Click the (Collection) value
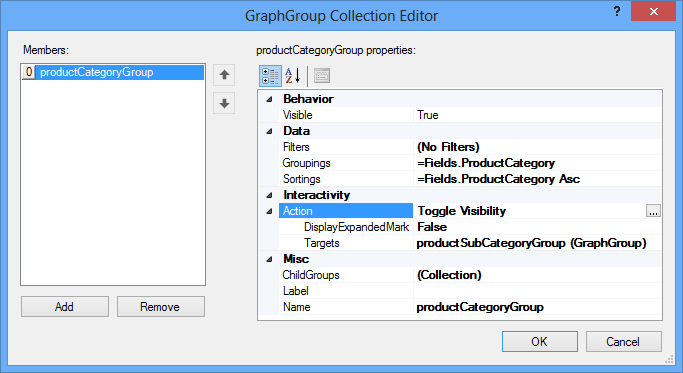Image resolution: width=683 pixels, height=373 pixels. [449, 275]
